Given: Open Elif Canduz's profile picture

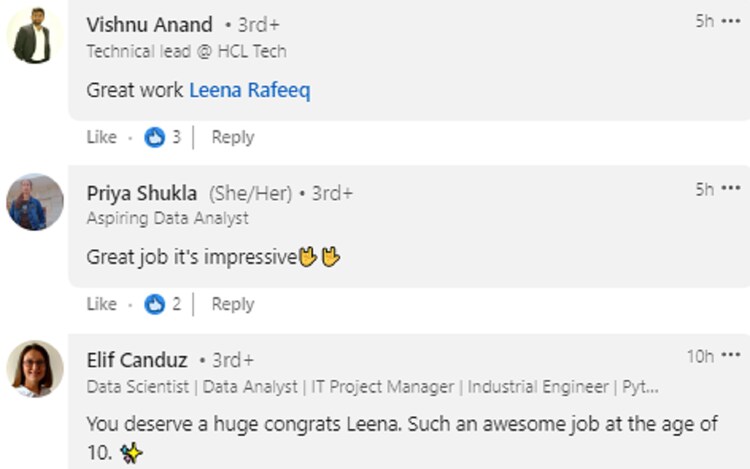Looking at the screenshot, I should (33, 369).
